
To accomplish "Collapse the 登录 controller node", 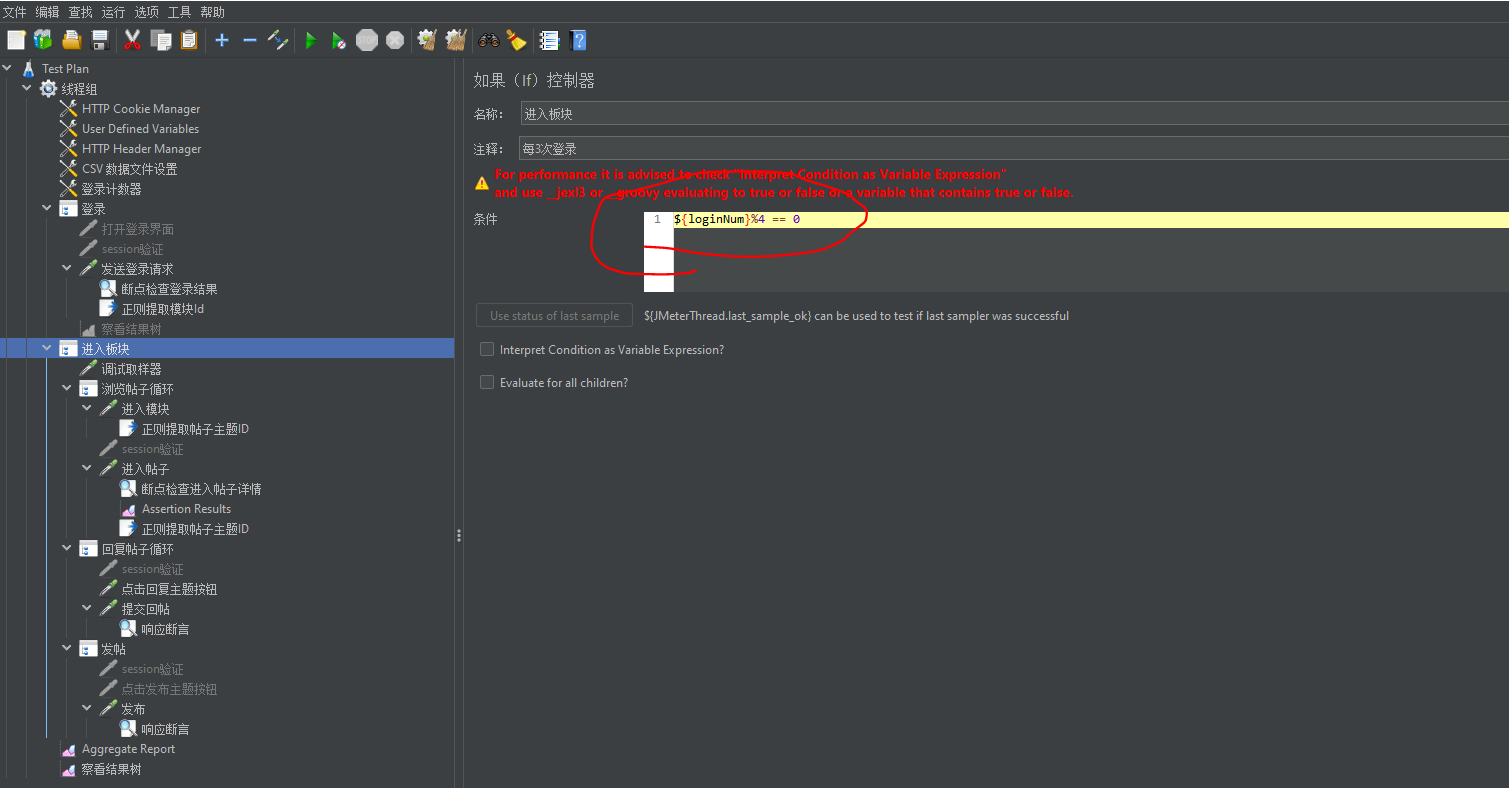I will (x=47, y=209).
